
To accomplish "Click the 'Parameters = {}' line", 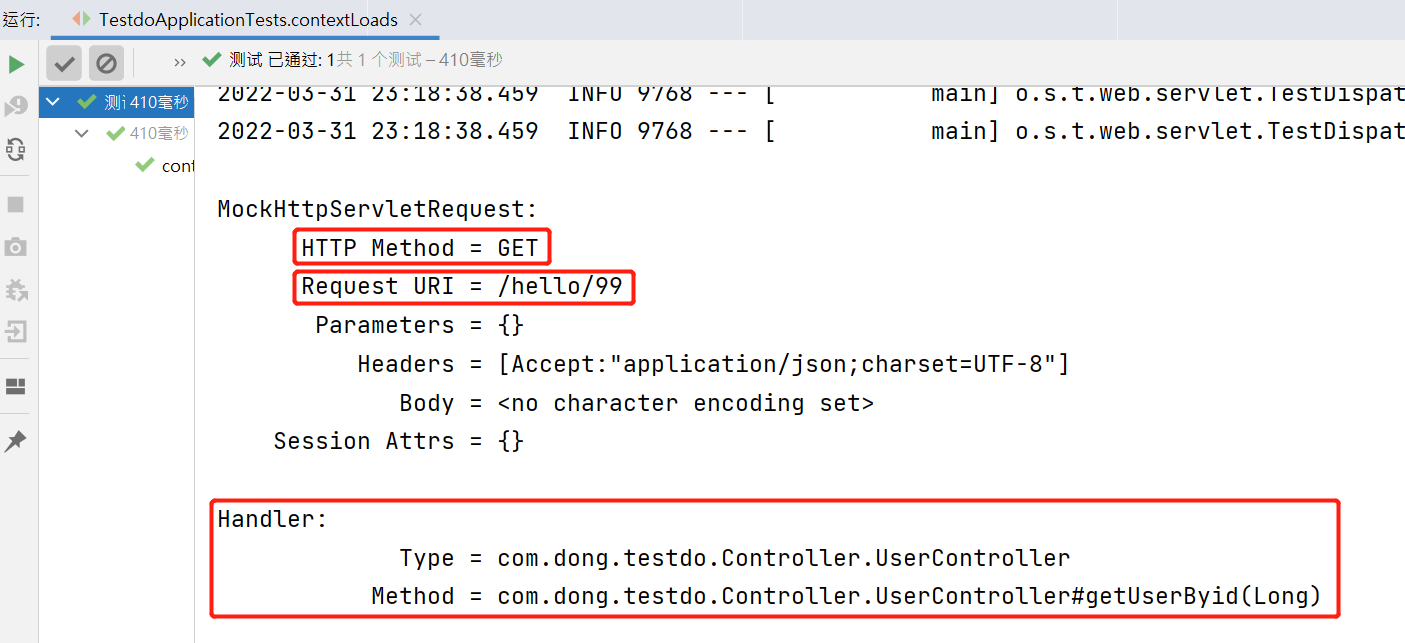I will point(420,326).
